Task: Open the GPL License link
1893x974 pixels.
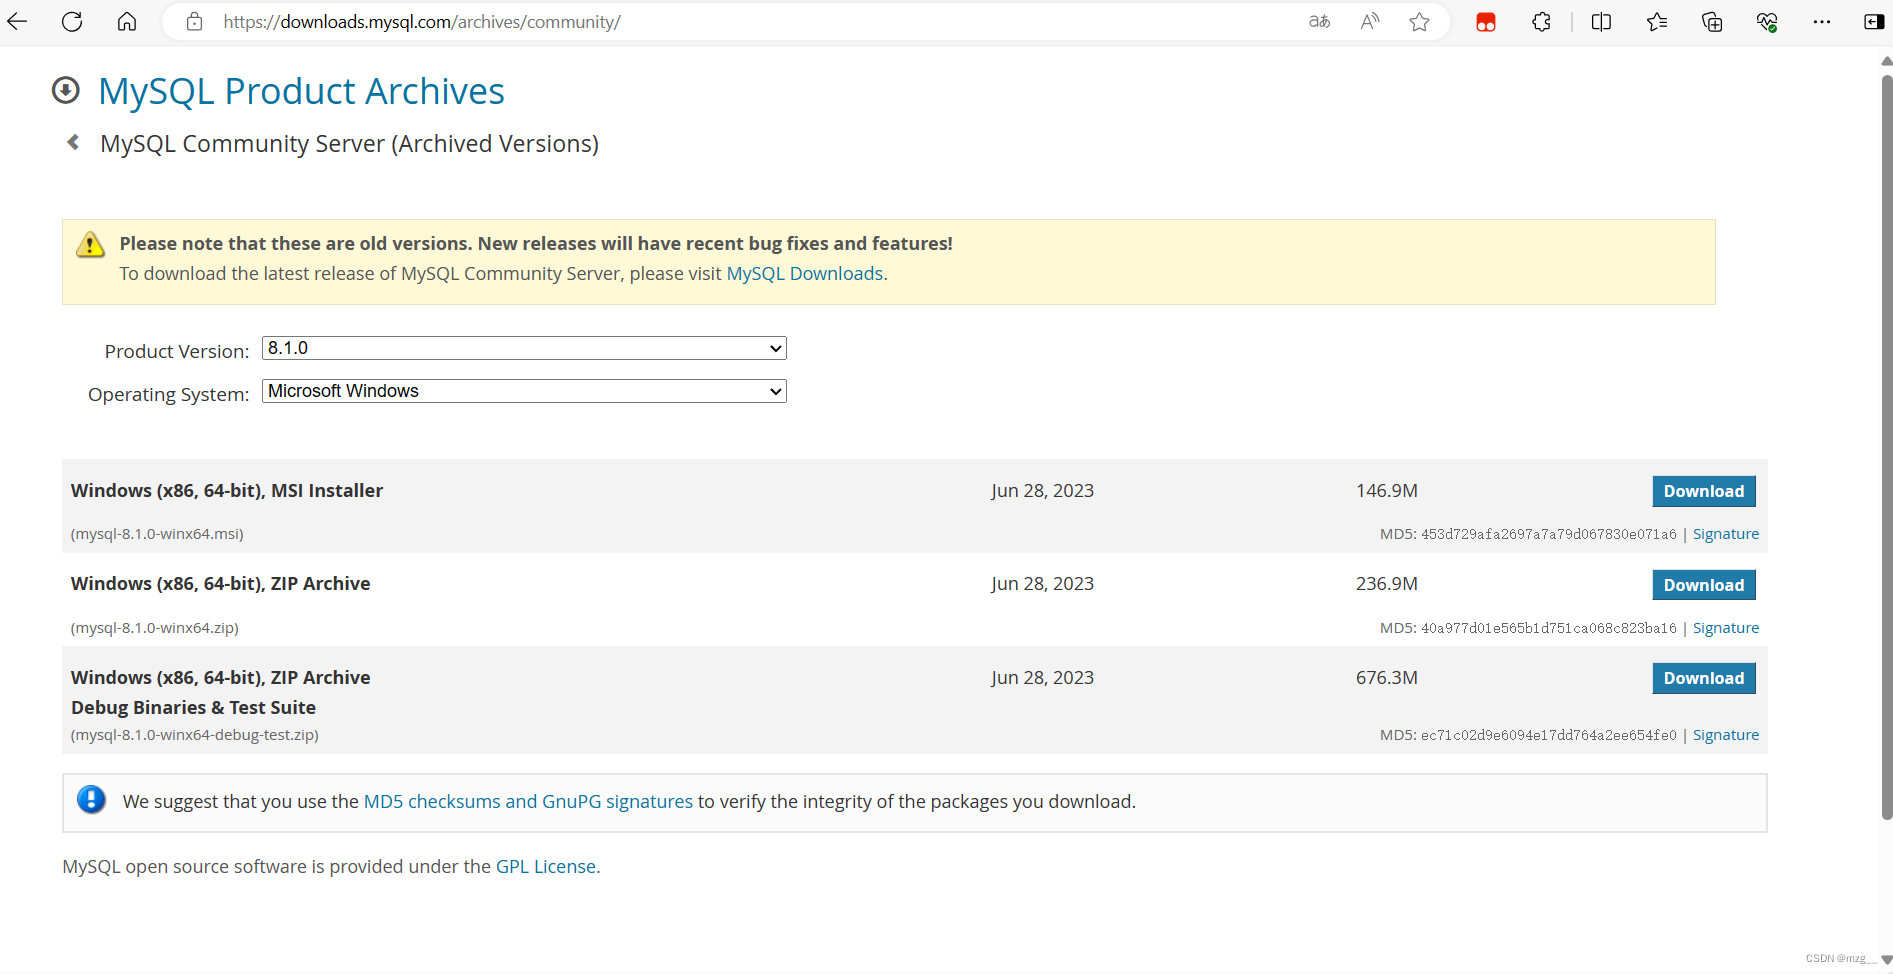Action: click(546, 866)
